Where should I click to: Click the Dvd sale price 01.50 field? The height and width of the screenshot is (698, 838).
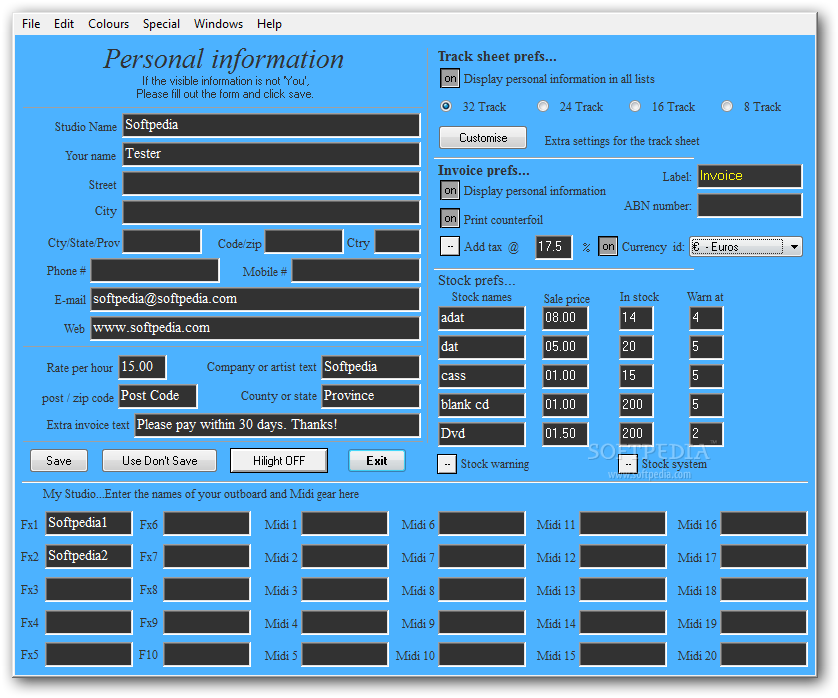tap(565, 434)
